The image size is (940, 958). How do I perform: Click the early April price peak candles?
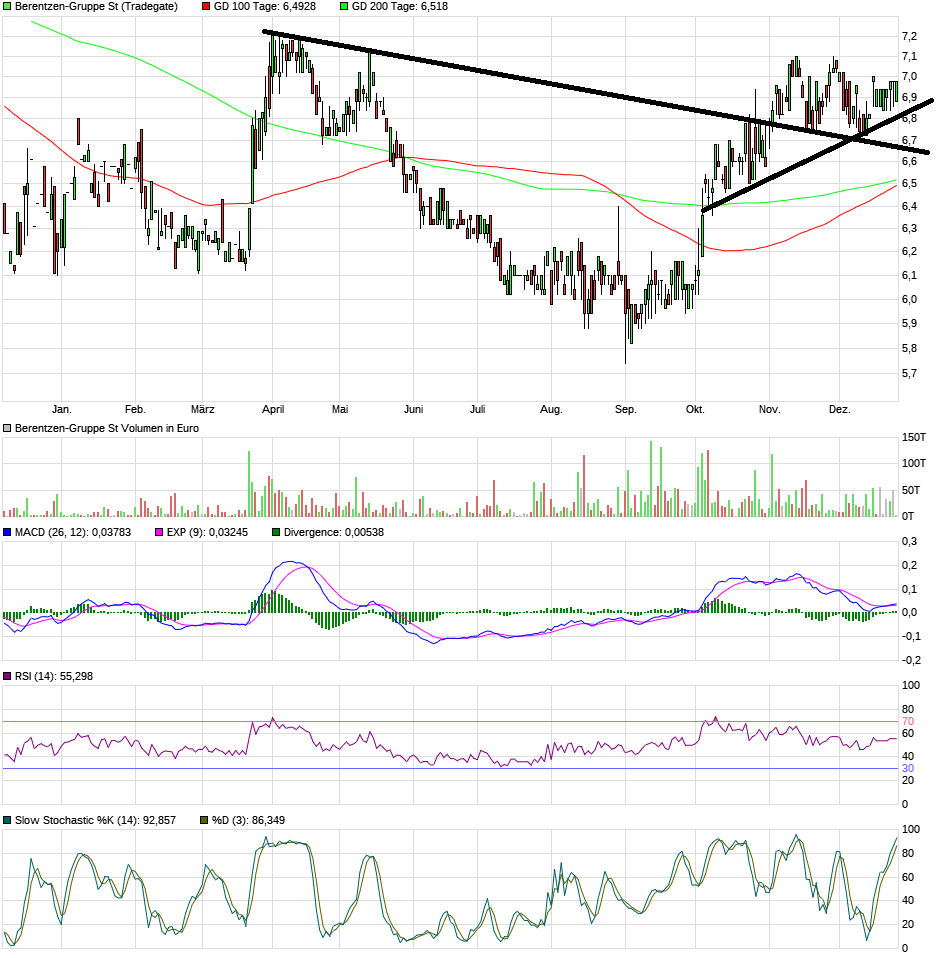click(286, 55)
